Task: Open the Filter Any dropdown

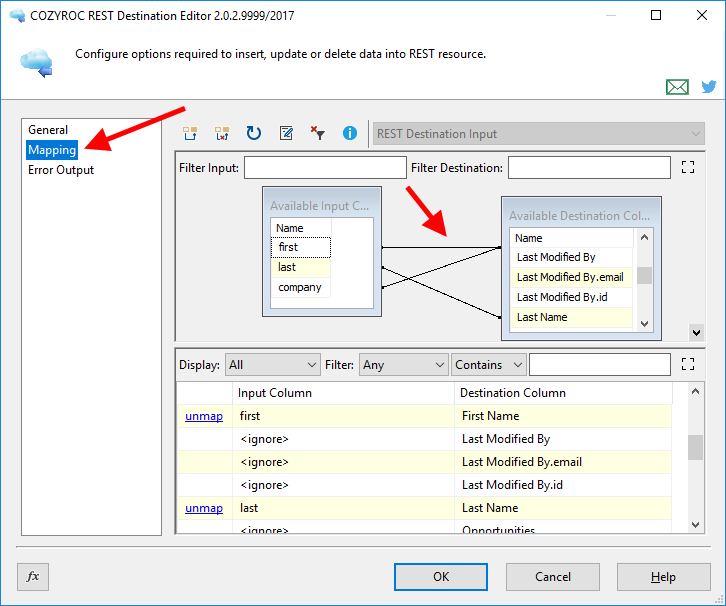Action: point(403,365)
